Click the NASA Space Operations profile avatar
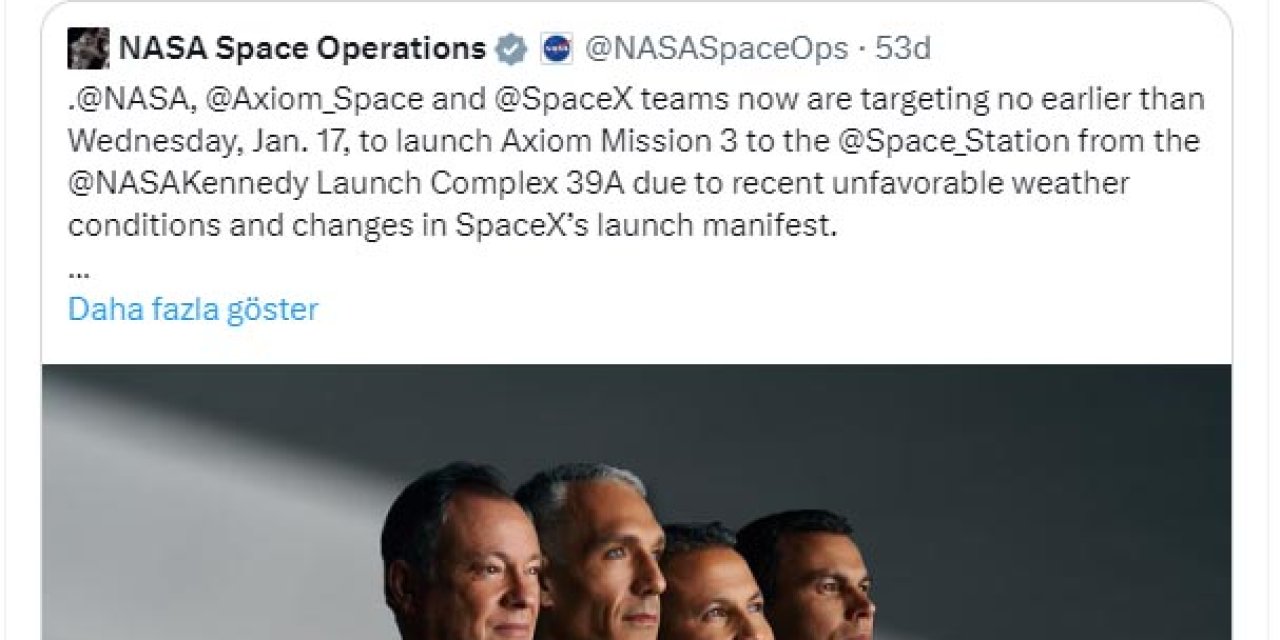Image resolution: width=1280 pixels, height=640 pixels. [88, 48]
